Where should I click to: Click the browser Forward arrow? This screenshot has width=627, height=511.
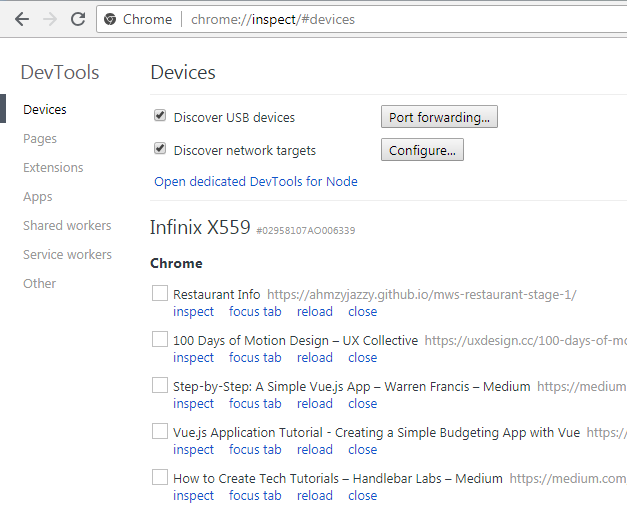pyautogui.click(x=50, y=19)
